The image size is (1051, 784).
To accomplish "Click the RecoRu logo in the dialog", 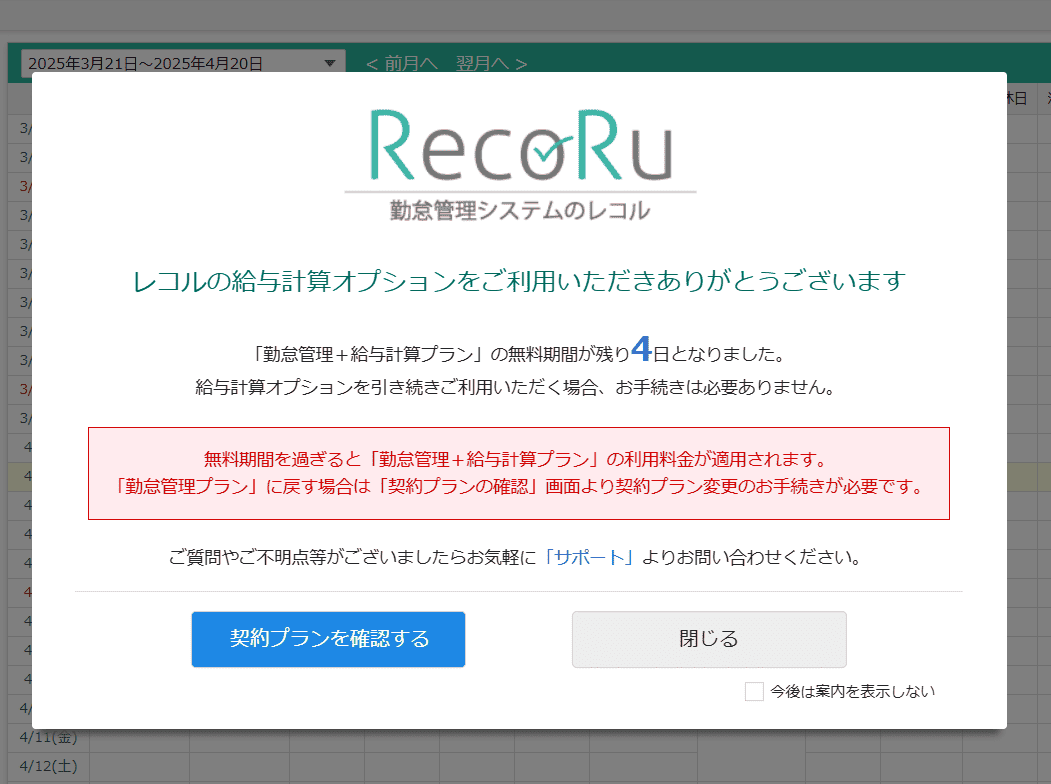I will pyautogui.click(x=521, y=164).
